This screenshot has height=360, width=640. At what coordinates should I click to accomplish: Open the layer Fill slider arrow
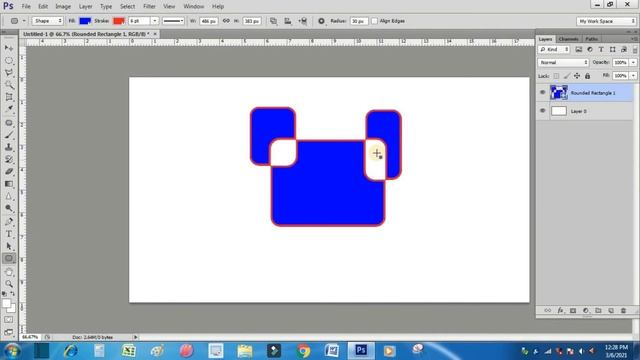[633, 76]
